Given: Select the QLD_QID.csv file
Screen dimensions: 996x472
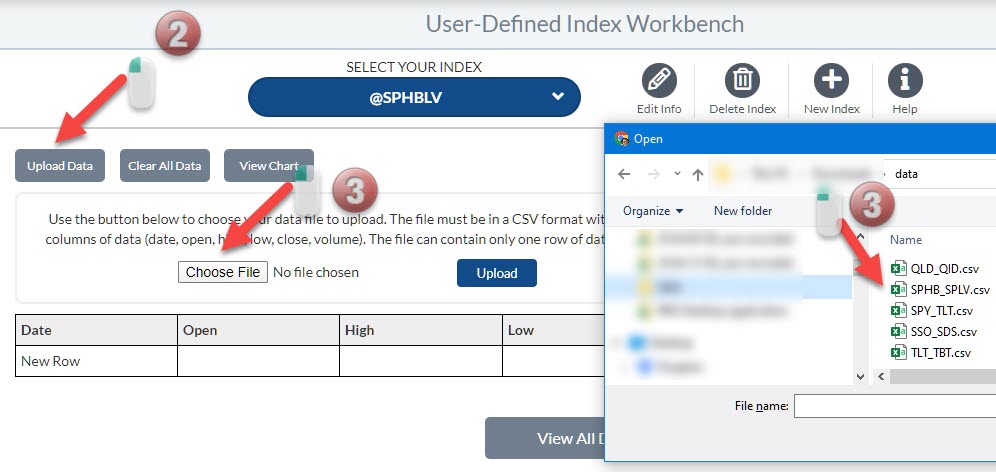Looking at the screenshot, I should click(944, 268).
